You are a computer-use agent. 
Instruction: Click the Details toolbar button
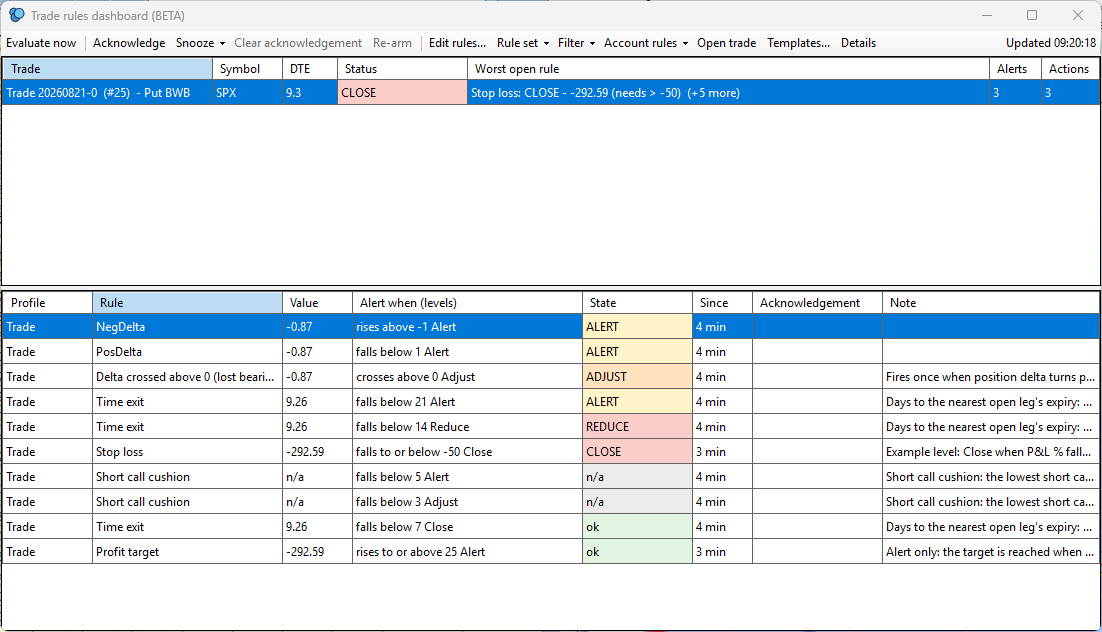click(x=858, y=43)
